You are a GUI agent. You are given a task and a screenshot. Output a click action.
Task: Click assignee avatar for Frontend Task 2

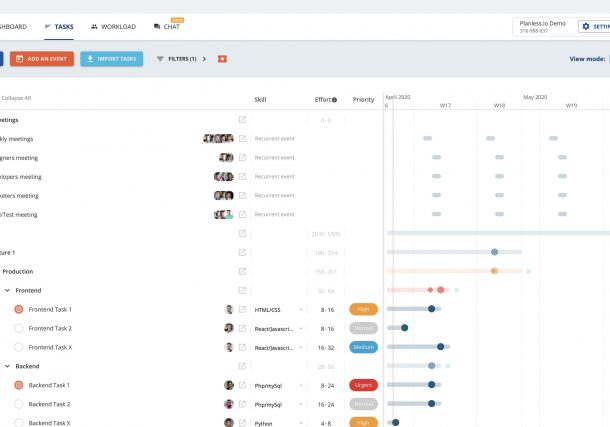(x=229, y=328)
